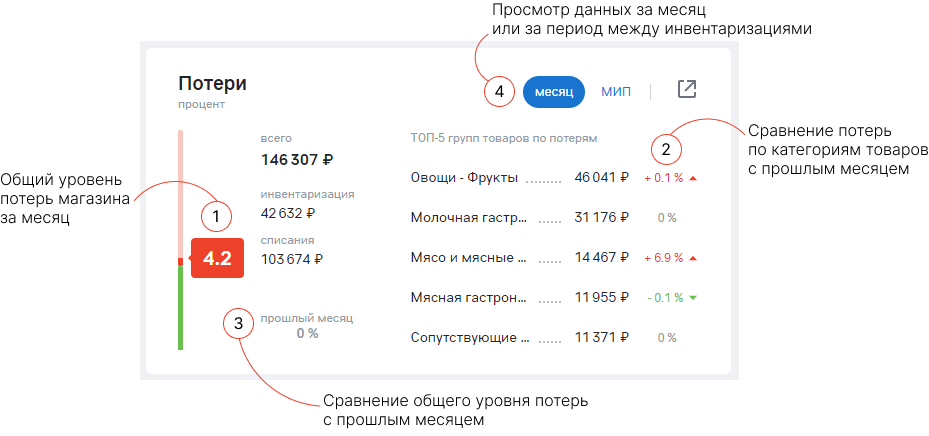
Task: Click the Потери widget title
Action: pos(212,84)
